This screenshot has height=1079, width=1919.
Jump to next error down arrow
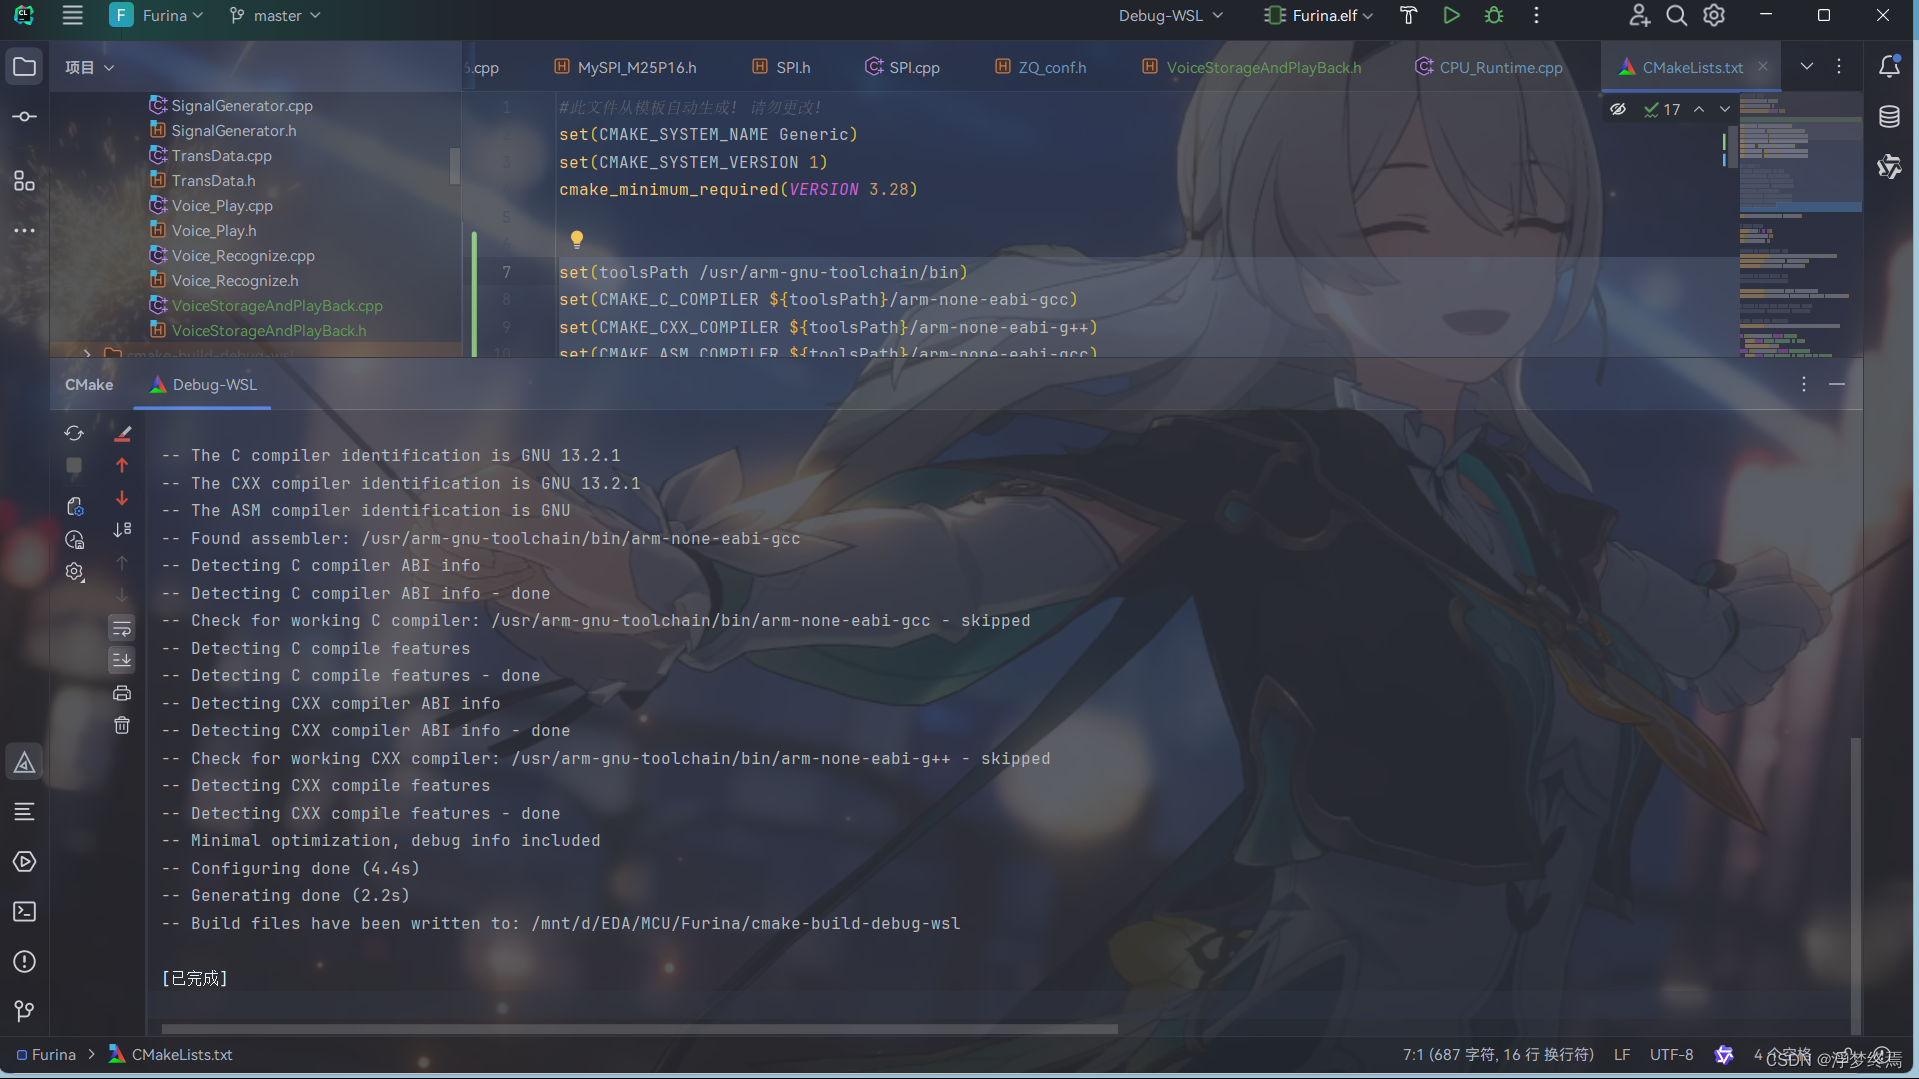(x=122, y=498)
